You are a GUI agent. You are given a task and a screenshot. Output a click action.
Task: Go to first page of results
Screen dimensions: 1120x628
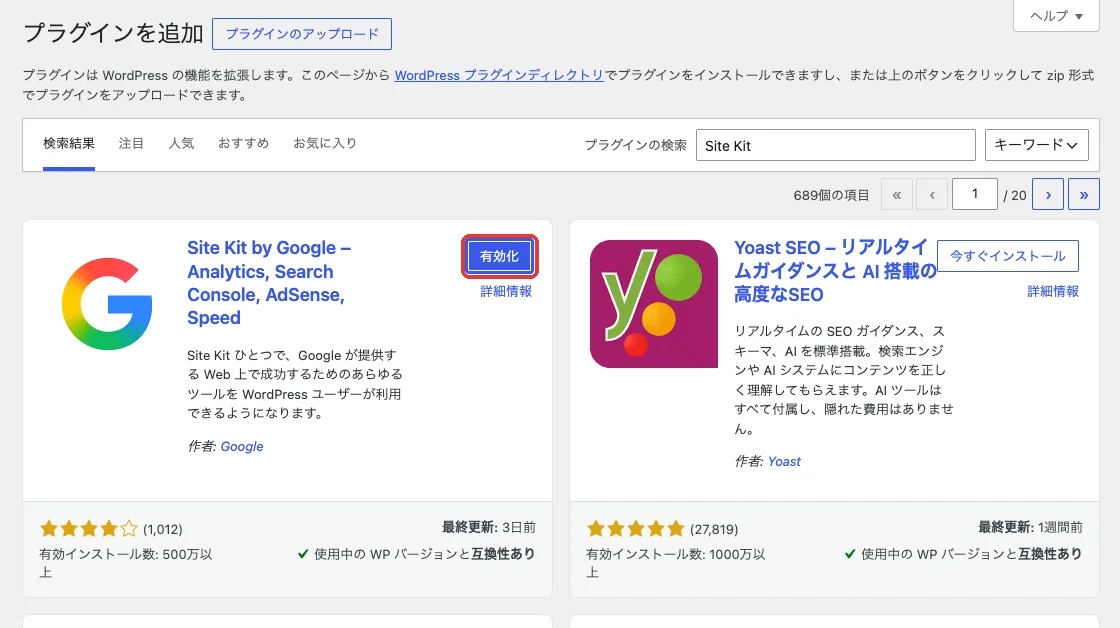[896, 194]
